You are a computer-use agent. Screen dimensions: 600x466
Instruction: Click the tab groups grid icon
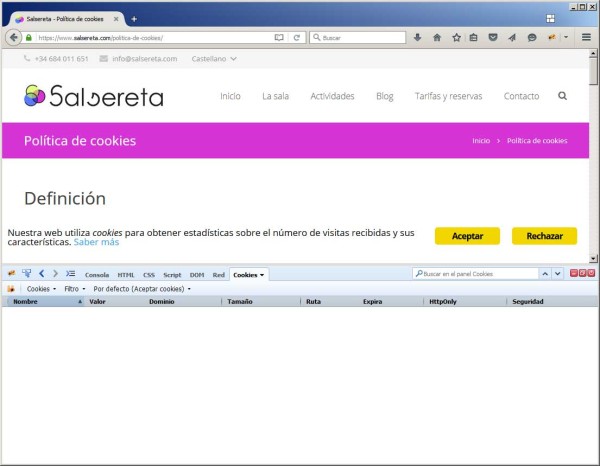pos(550,18)
